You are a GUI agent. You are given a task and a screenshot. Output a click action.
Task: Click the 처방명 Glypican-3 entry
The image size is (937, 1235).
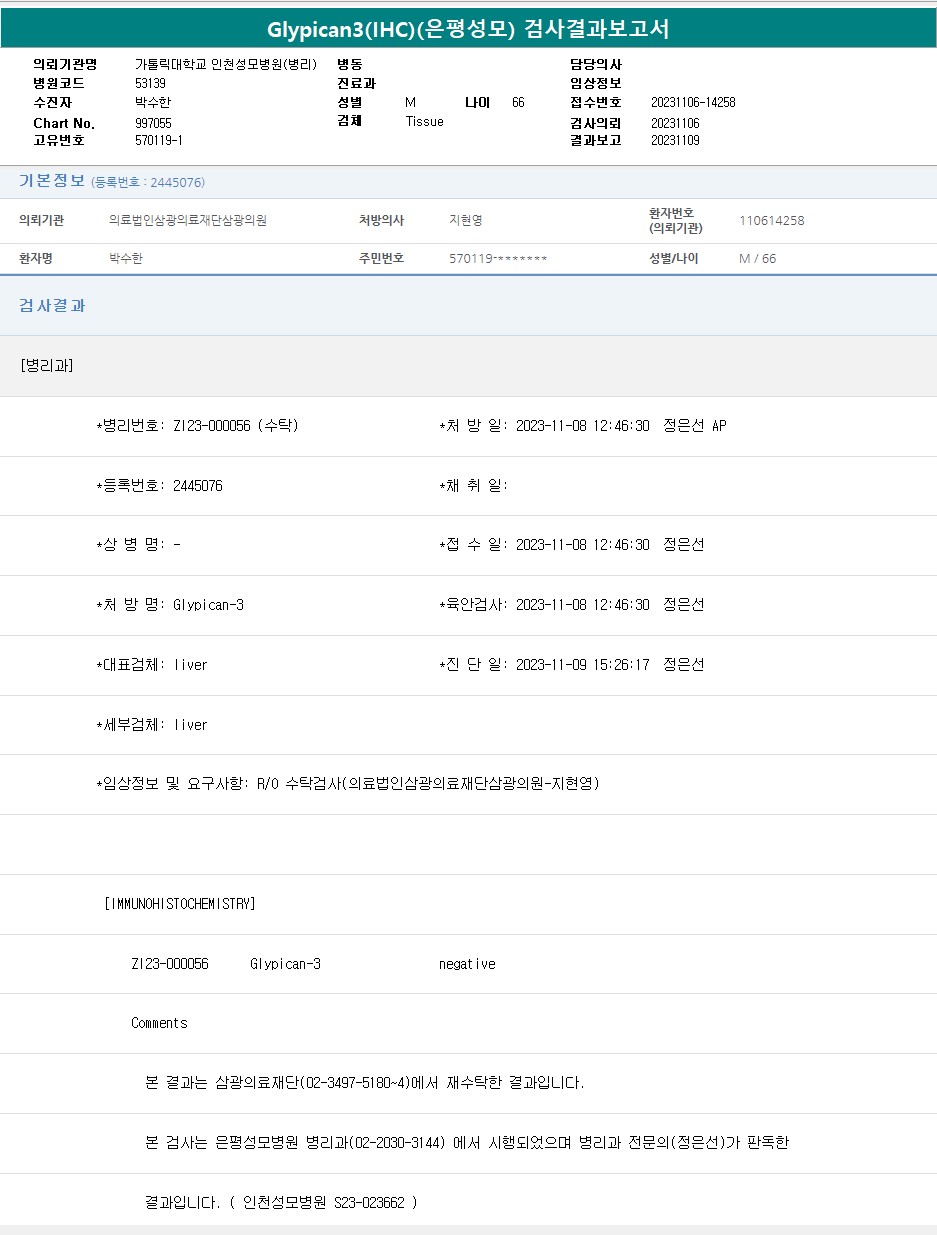170,605
